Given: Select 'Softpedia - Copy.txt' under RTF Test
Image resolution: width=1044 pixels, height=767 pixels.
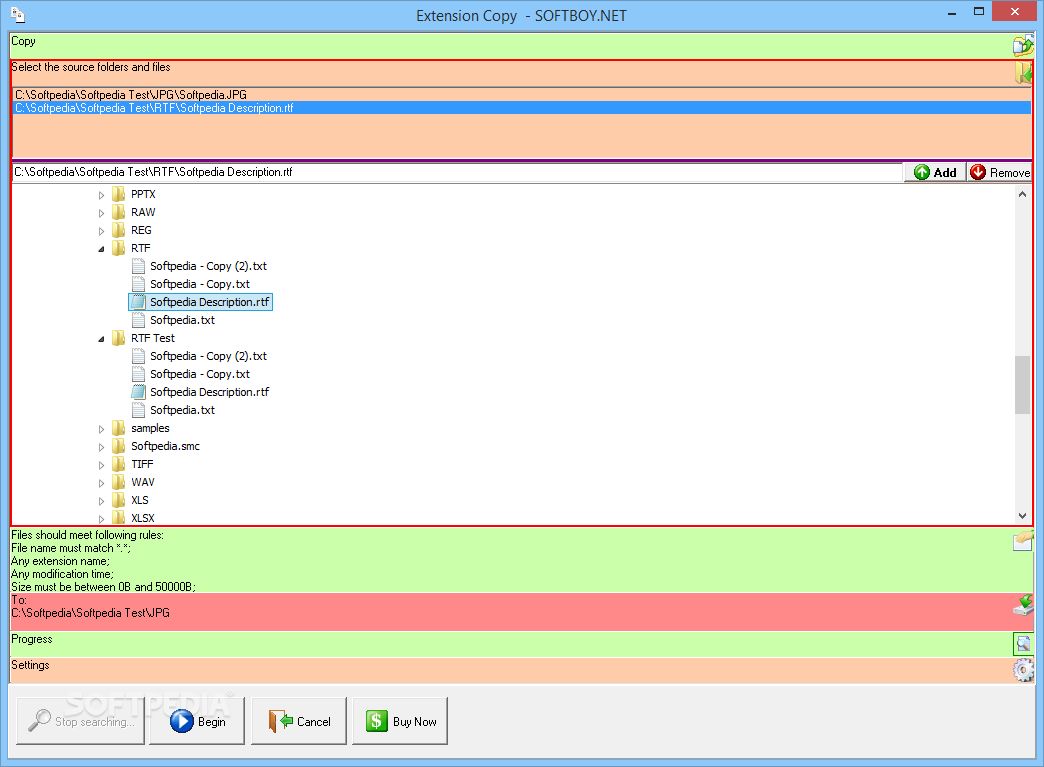Looking at the screenshot, I should pos(200,374).
